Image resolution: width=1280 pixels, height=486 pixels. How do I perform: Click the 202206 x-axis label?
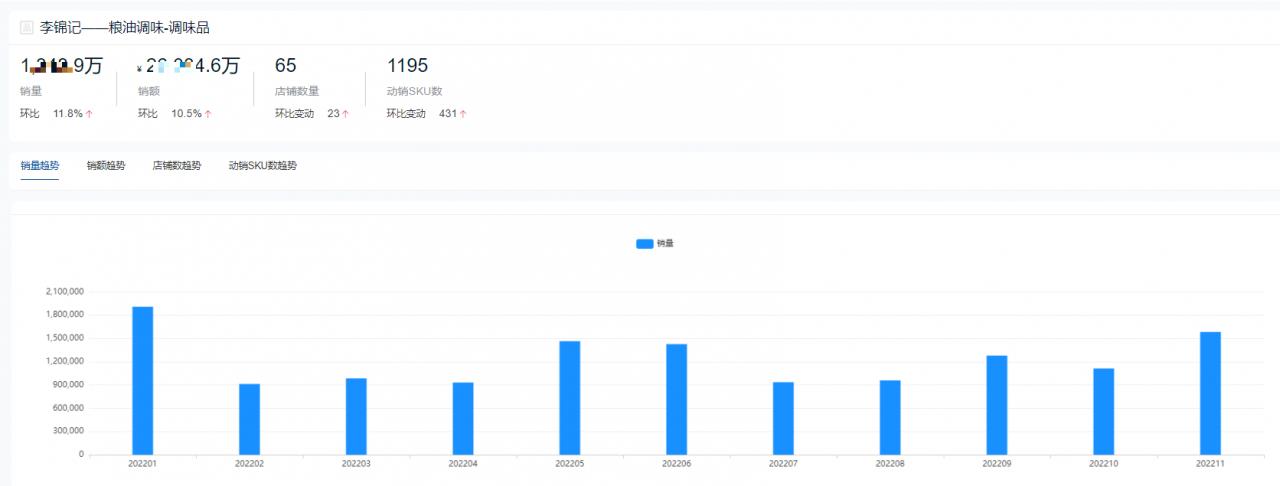tap(677, 464)
